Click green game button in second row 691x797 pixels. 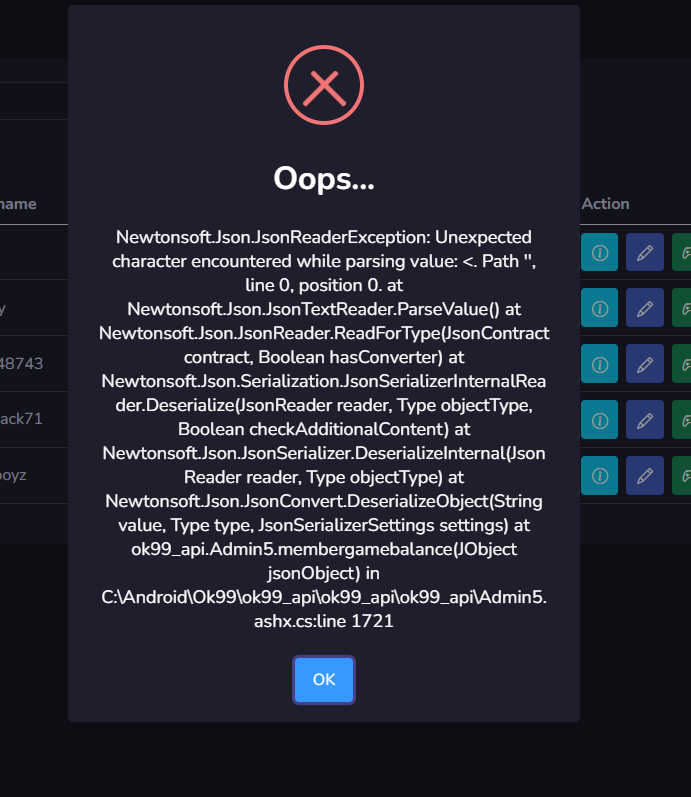click(682, 309)
